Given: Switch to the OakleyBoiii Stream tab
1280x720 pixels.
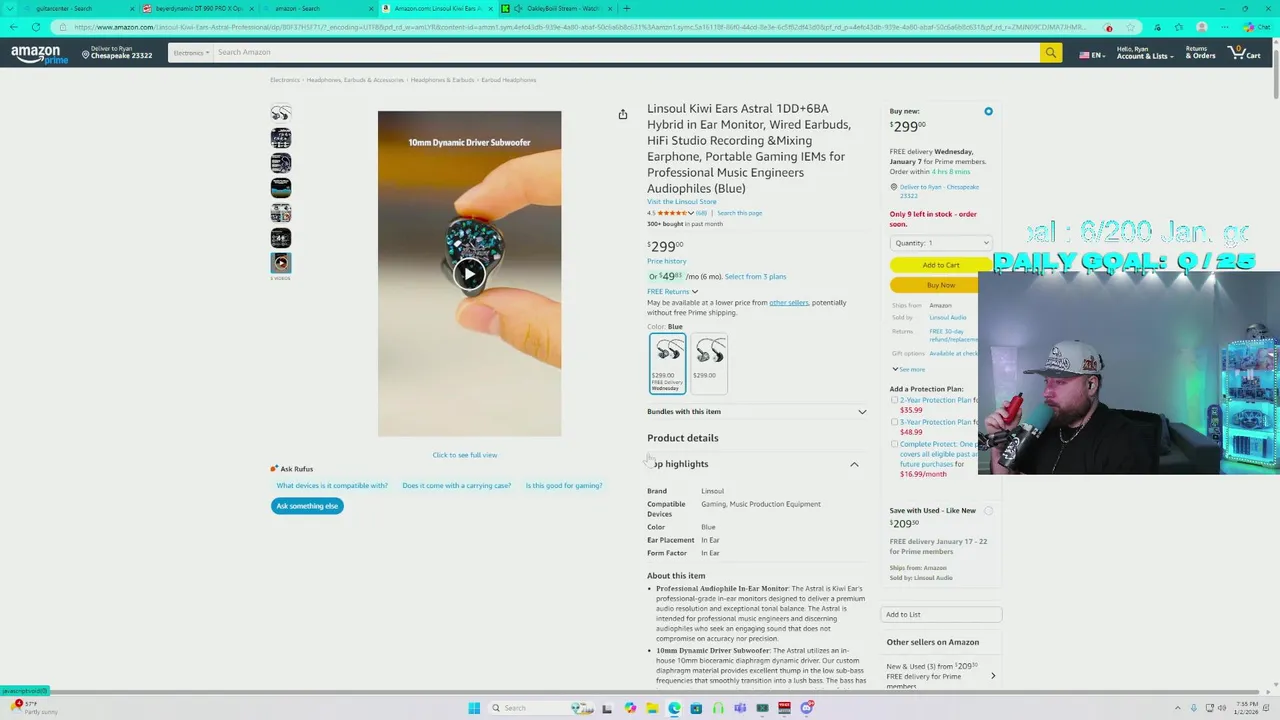Looking at the screenshot, I should [556, 8].
